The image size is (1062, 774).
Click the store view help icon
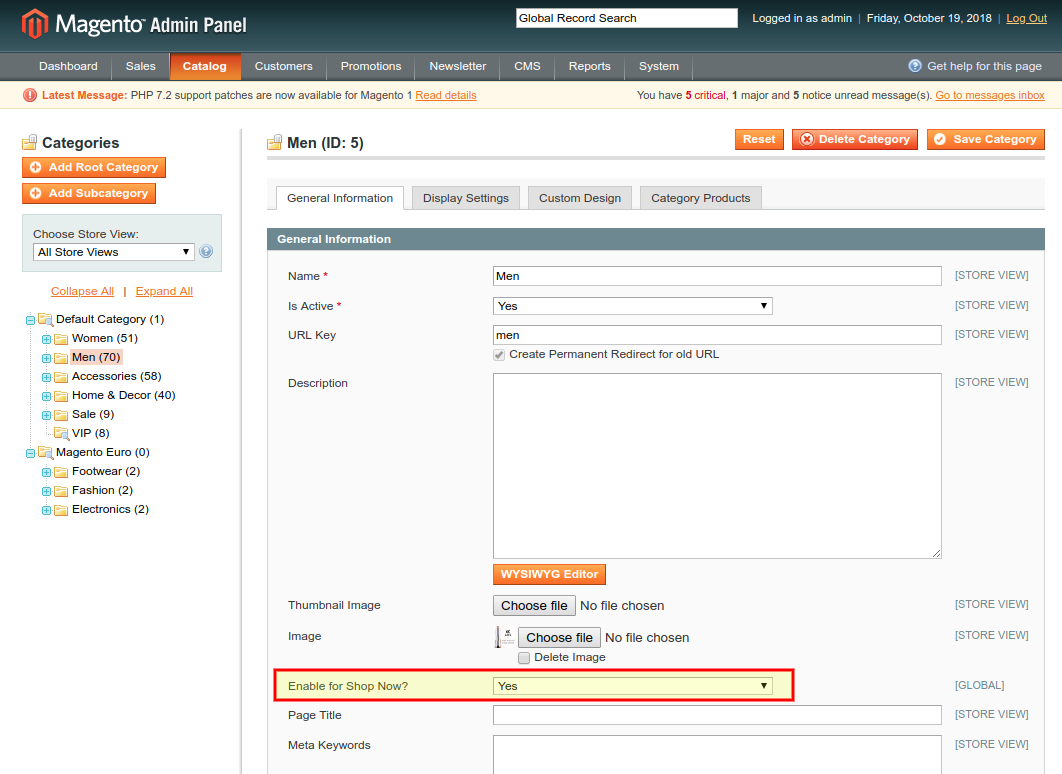[207, 251]
